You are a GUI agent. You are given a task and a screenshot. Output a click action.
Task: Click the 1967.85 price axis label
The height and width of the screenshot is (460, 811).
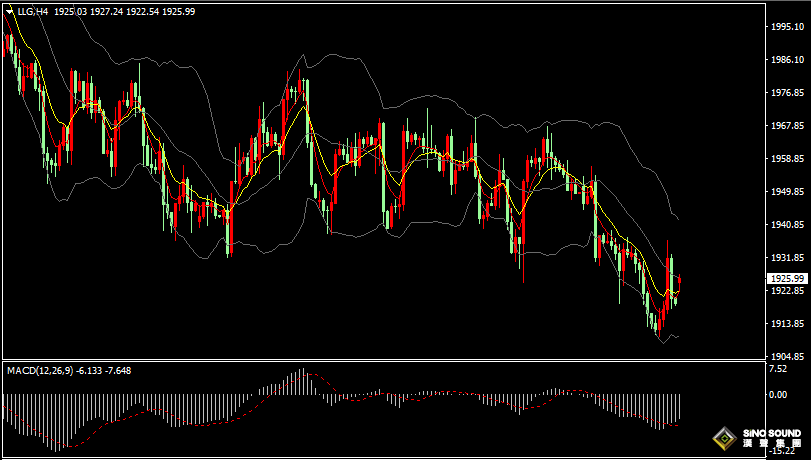point(786,126)
